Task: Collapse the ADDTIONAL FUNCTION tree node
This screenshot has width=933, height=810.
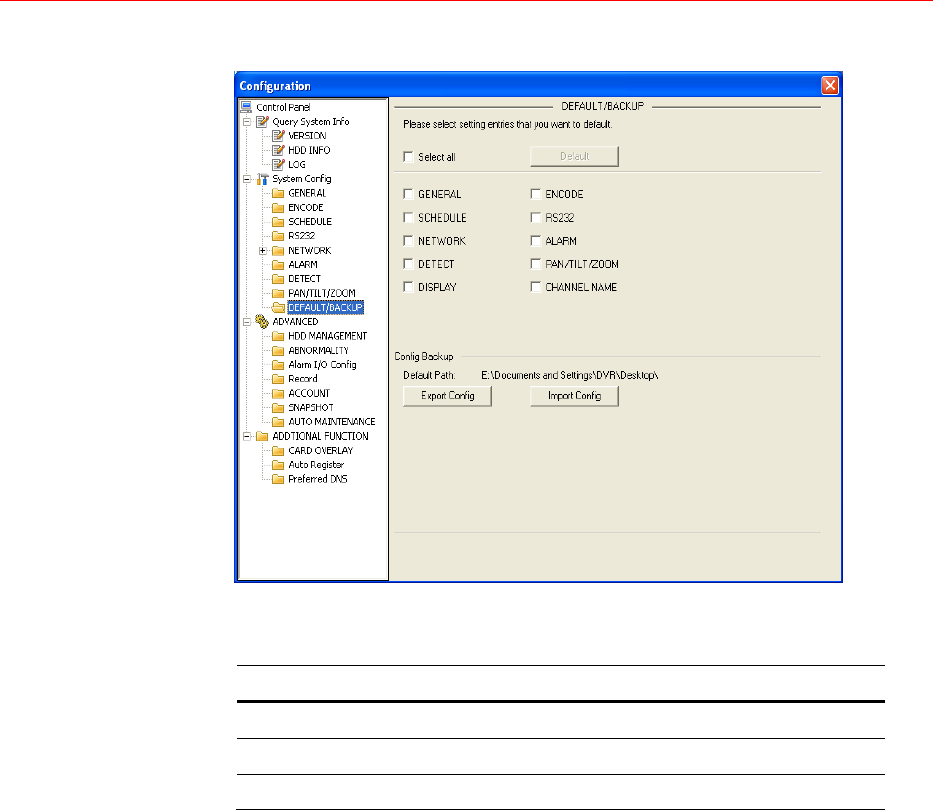Action: [247, 436]
